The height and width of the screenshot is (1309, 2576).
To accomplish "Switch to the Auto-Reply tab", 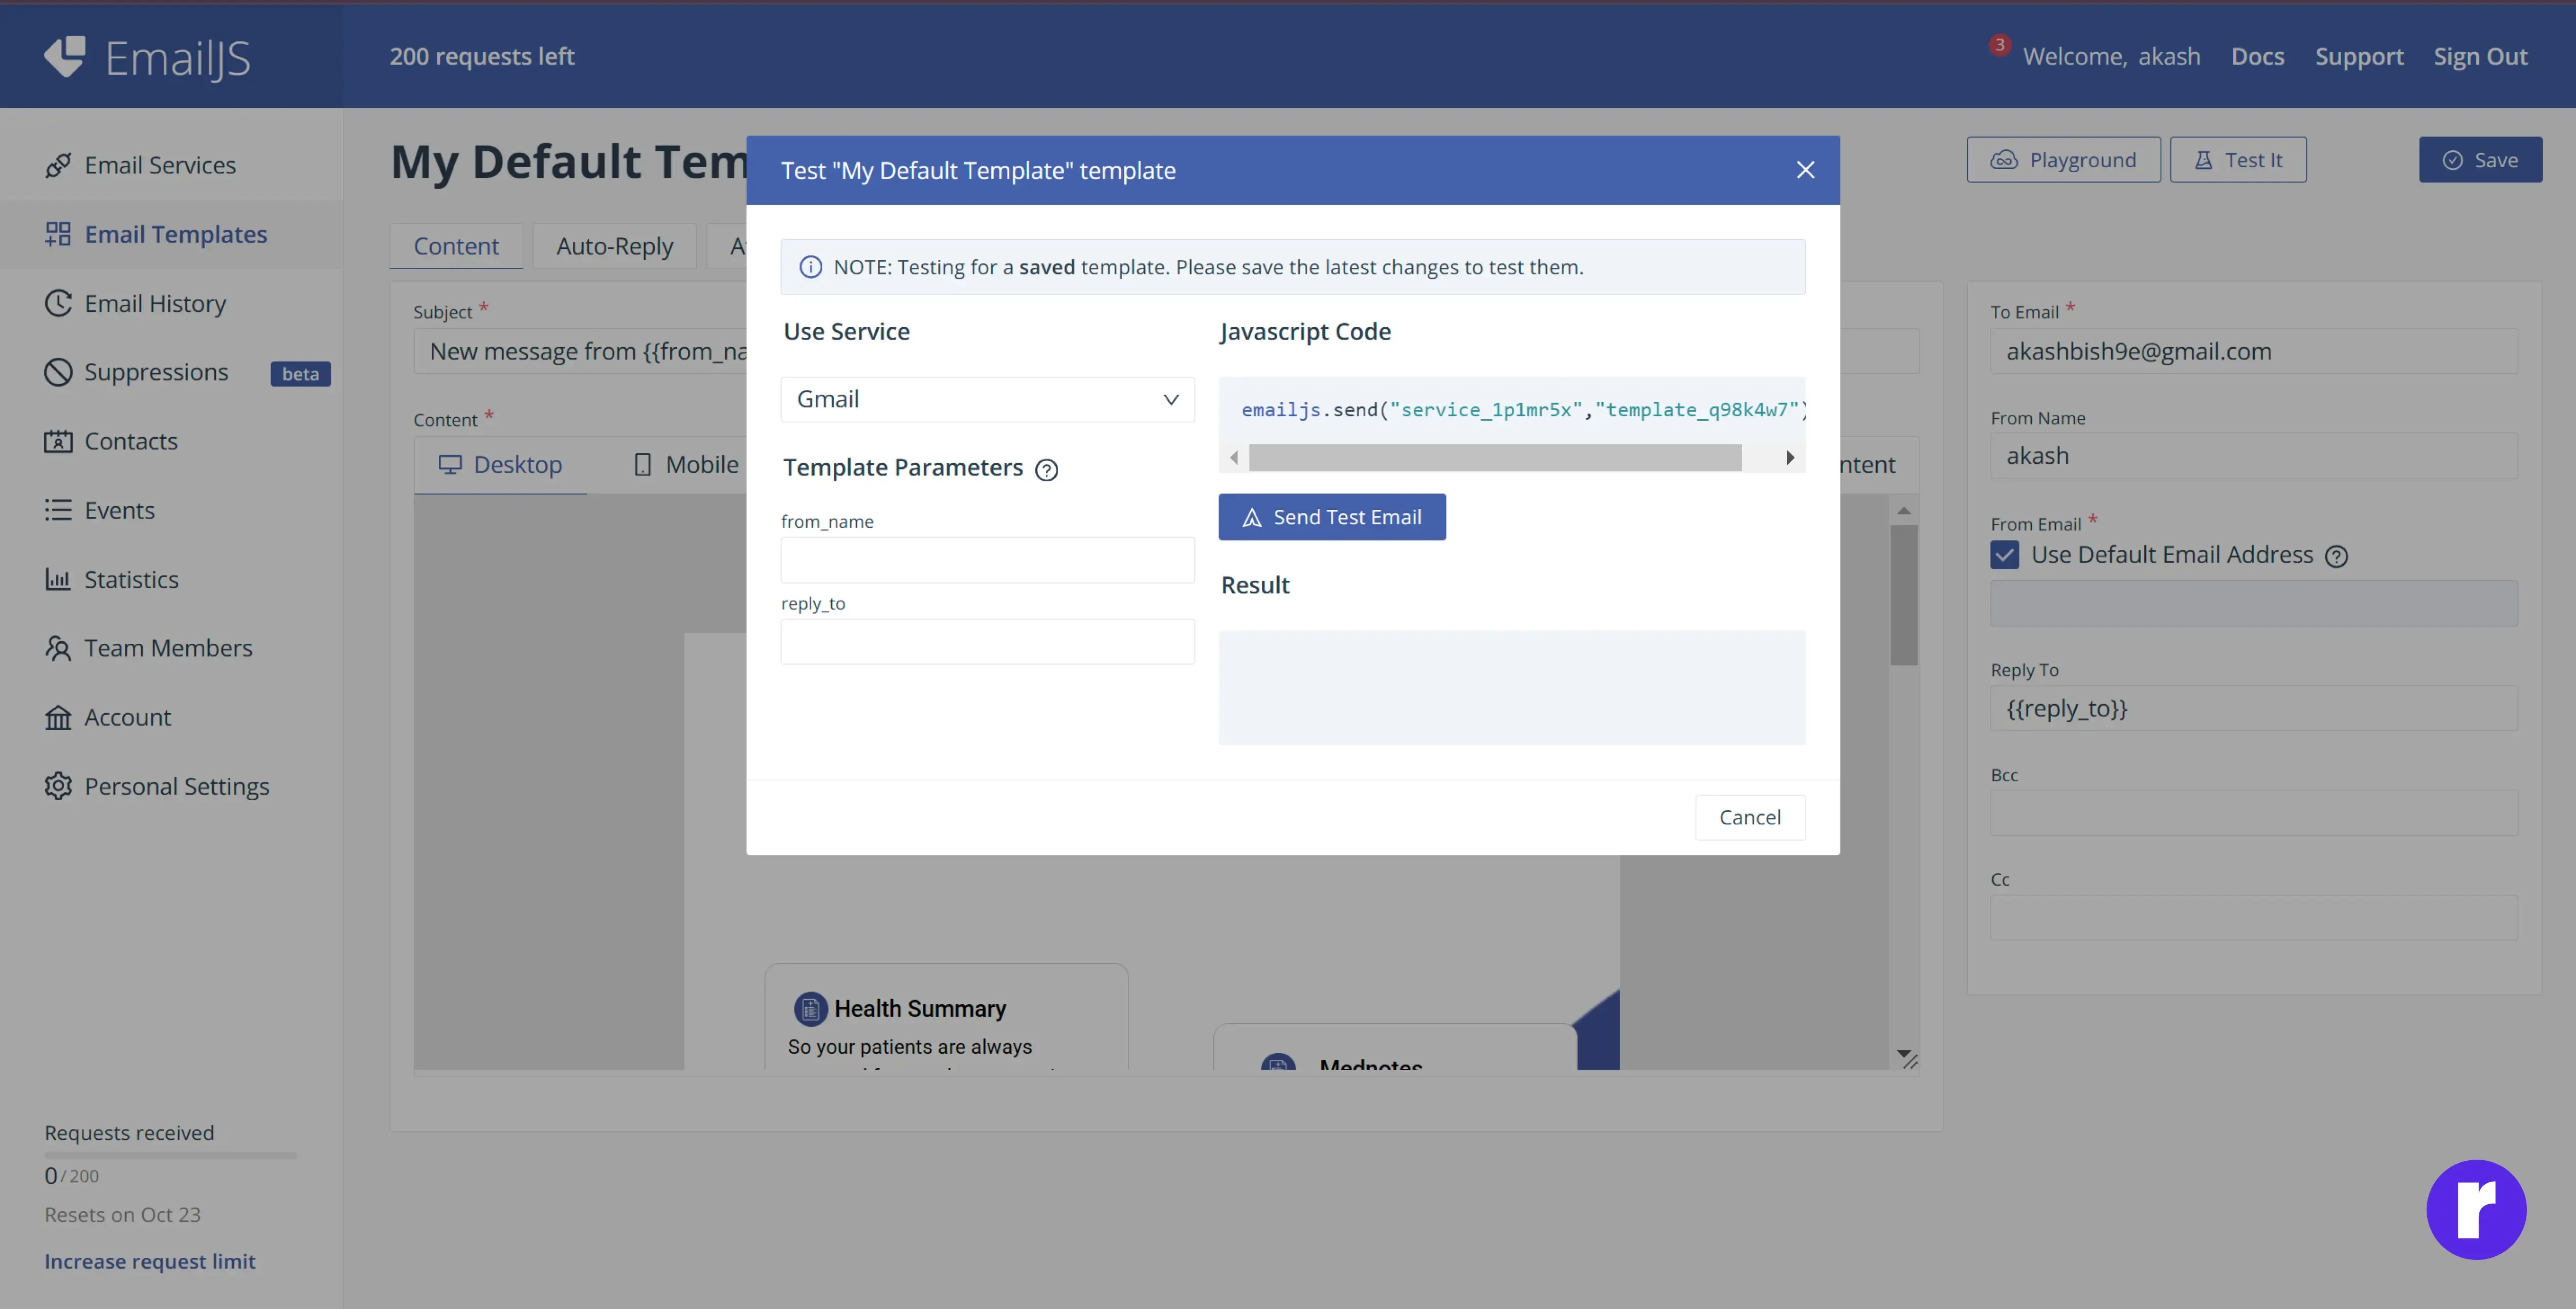I will coord(614,246).
